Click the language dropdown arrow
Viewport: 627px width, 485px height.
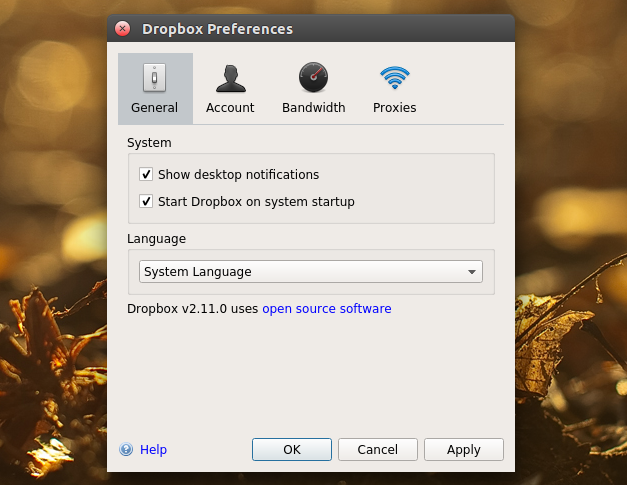click(x=472, y=272)
